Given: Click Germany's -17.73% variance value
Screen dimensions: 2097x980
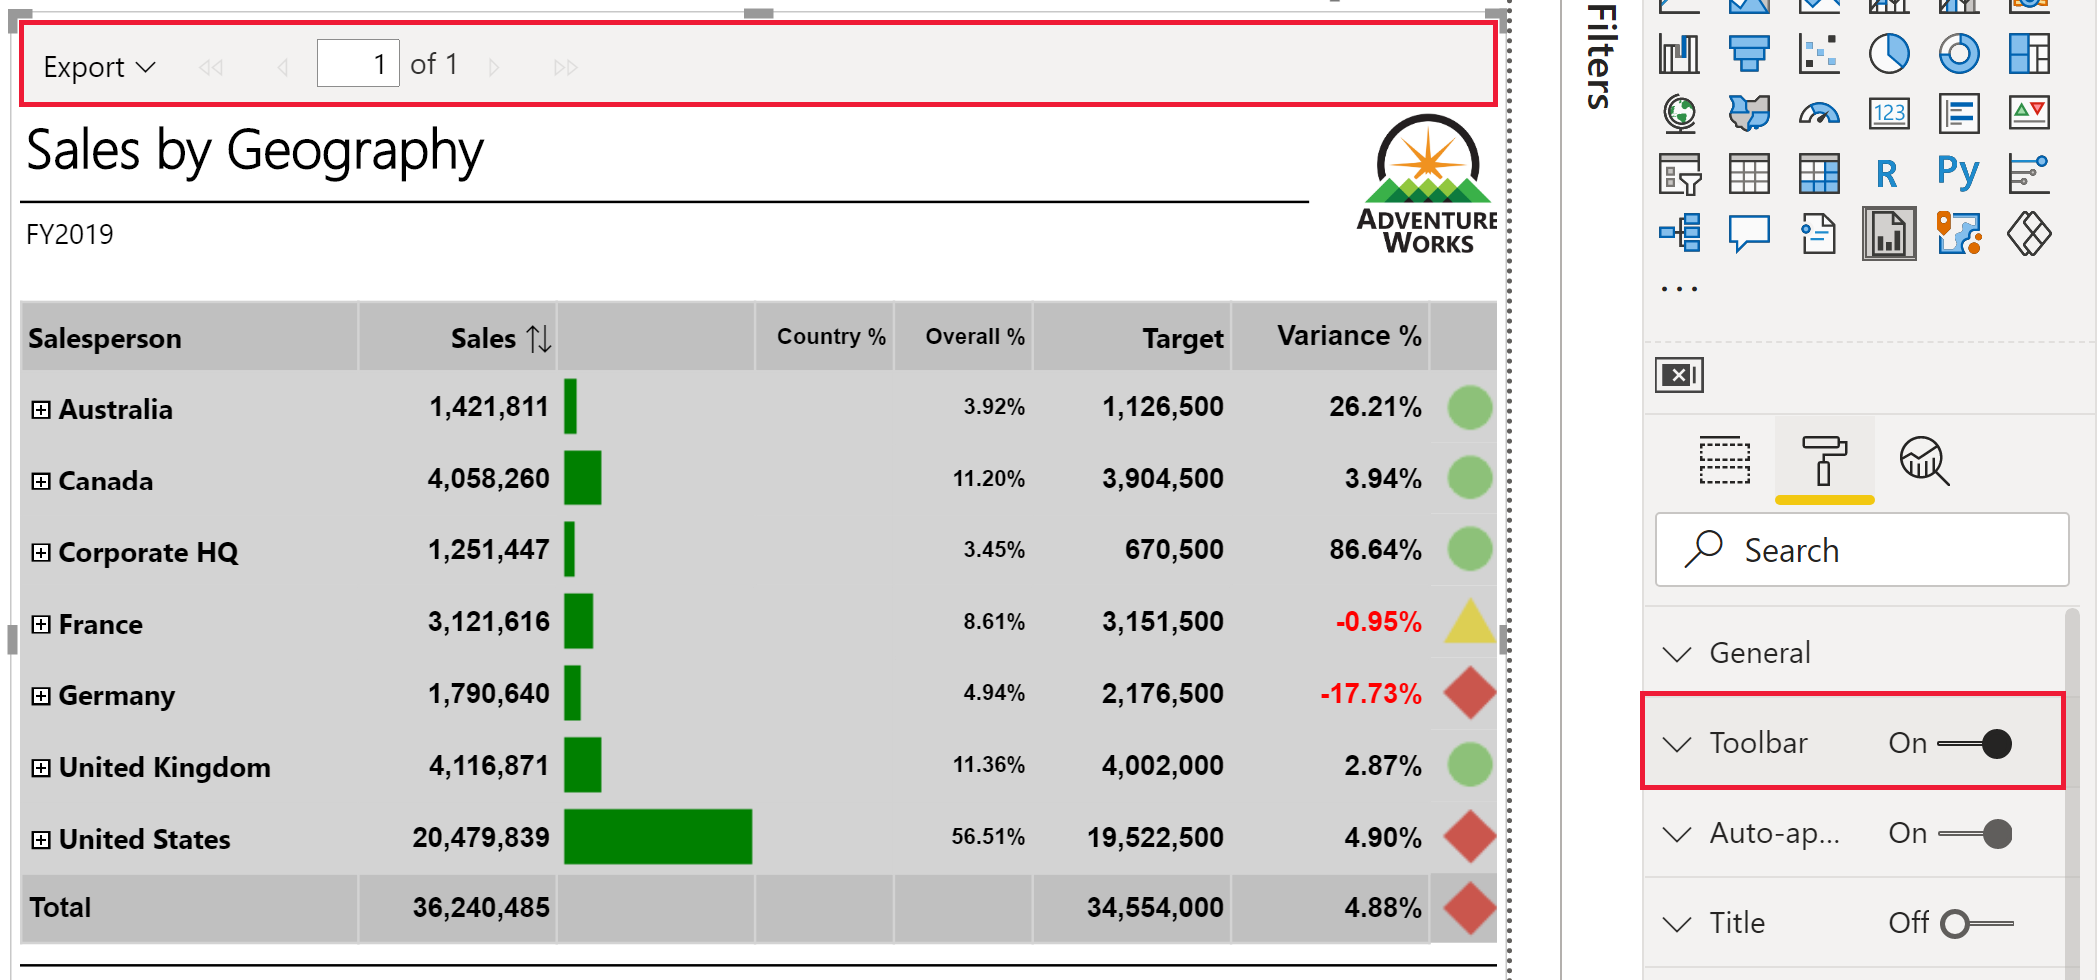Looking at the screenshot, I should pos(1371,694).
